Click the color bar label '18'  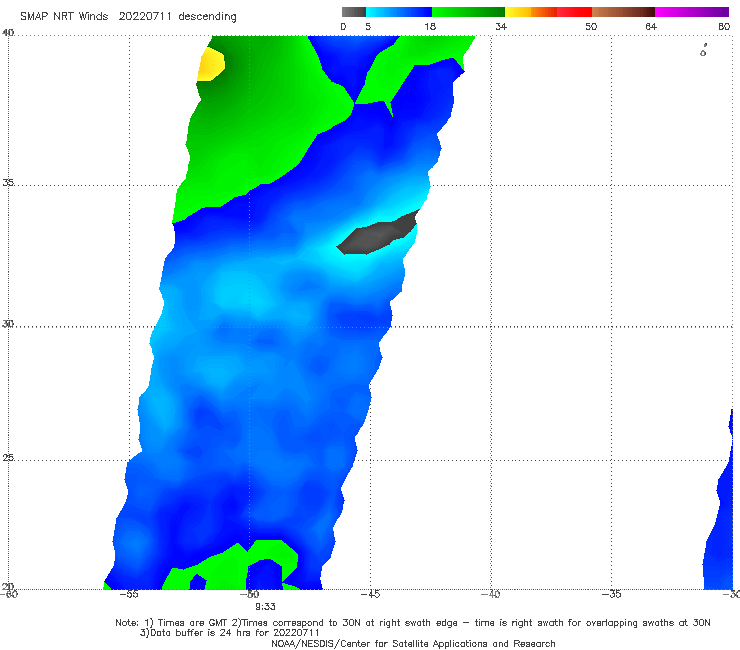pos(430,26)
